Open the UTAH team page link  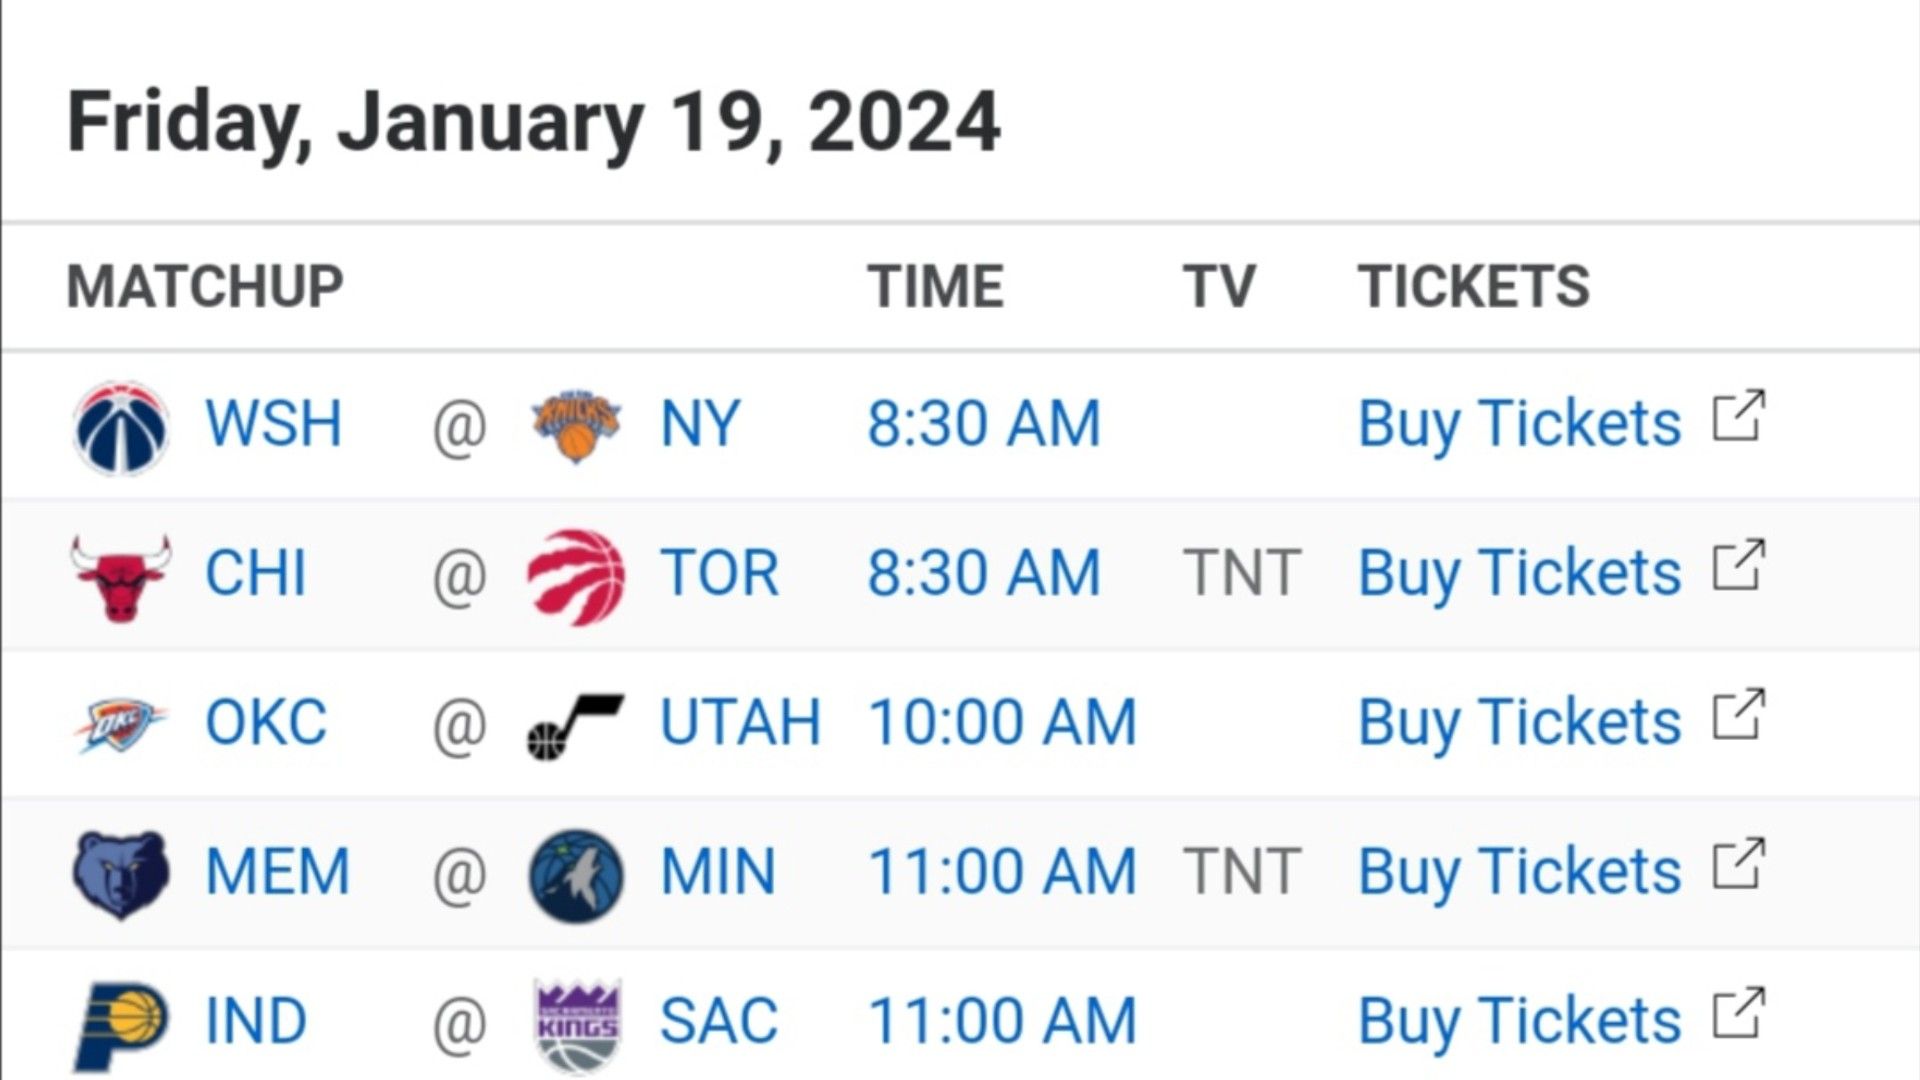tap(740, 722)
